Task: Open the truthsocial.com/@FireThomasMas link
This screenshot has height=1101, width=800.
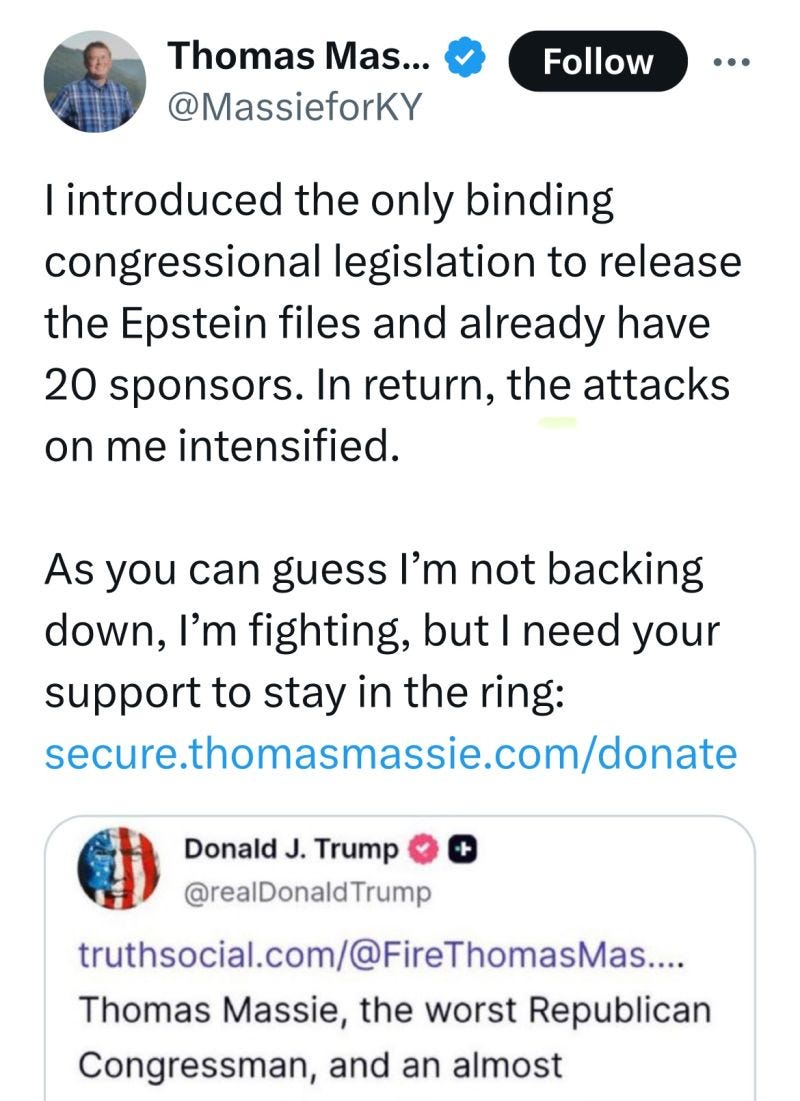Action: (x=380, y=954)
